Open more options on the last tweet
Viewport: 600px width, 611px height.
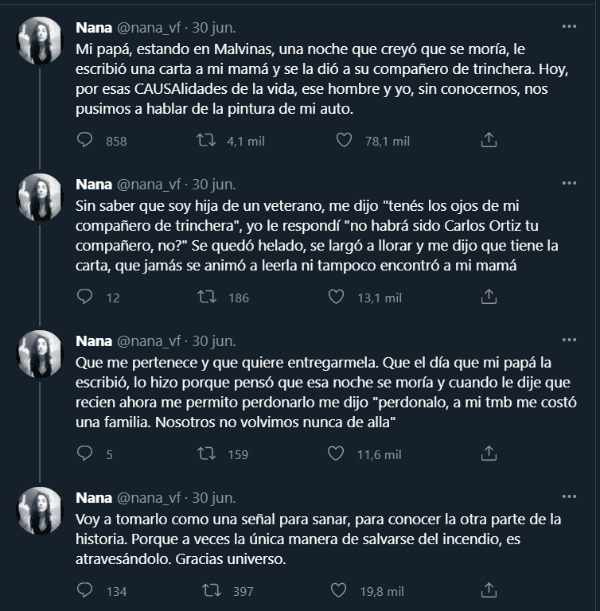tap(568, 497)
